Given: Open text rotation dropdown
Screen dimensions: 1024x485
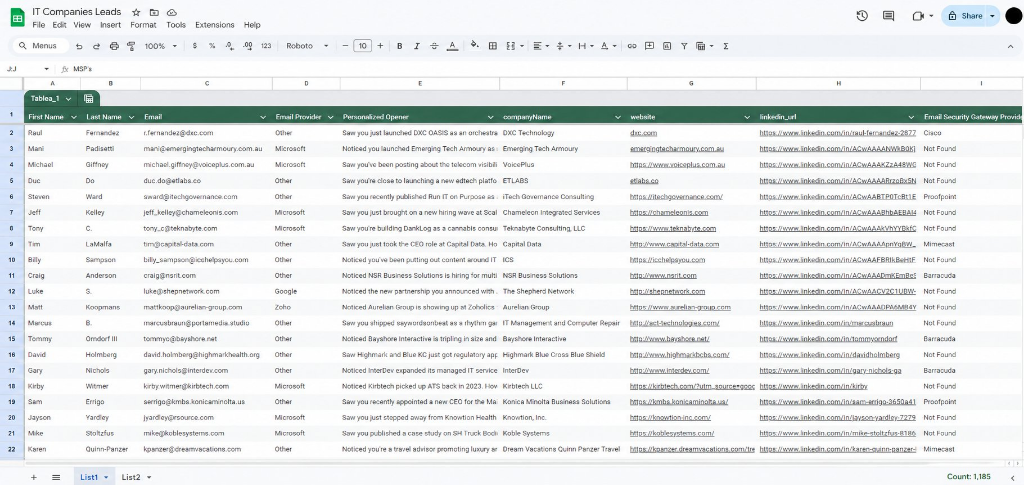Looking at the screenshot, I should [607, 46].
